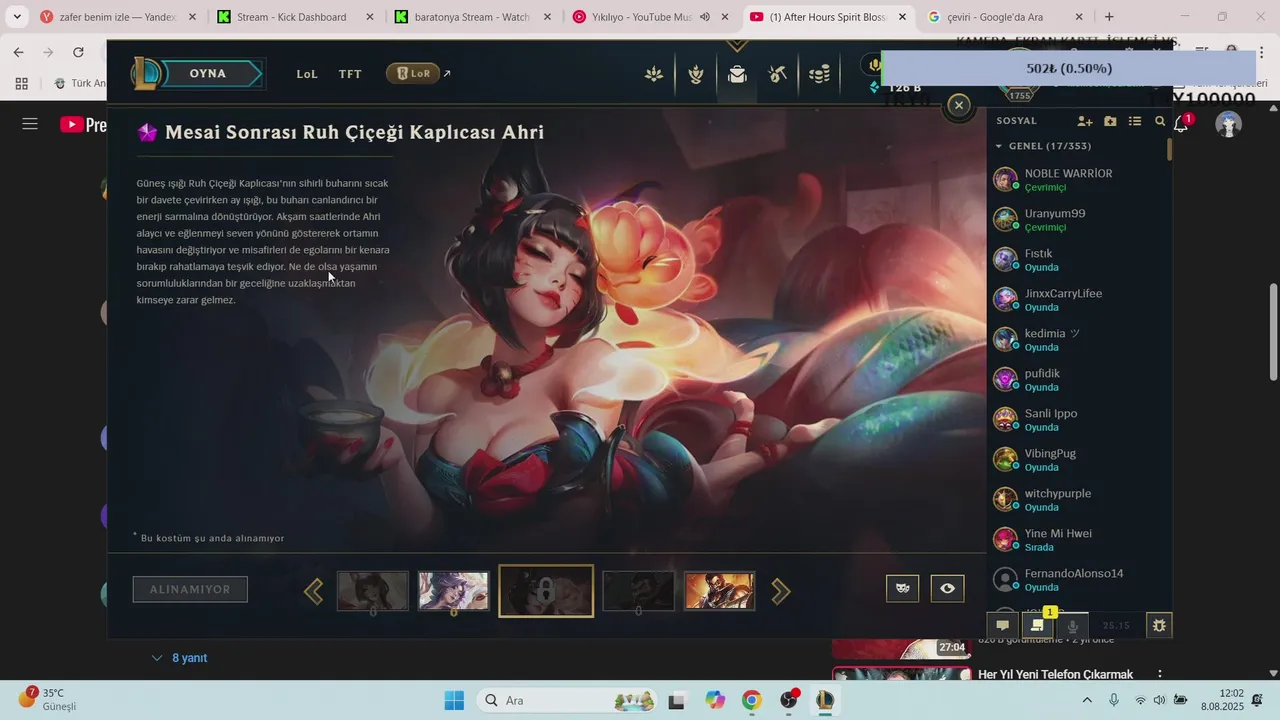Open the Chrome tab search dropdown
The width and height of the screenshot is (1280, 720).
point(17,17)
